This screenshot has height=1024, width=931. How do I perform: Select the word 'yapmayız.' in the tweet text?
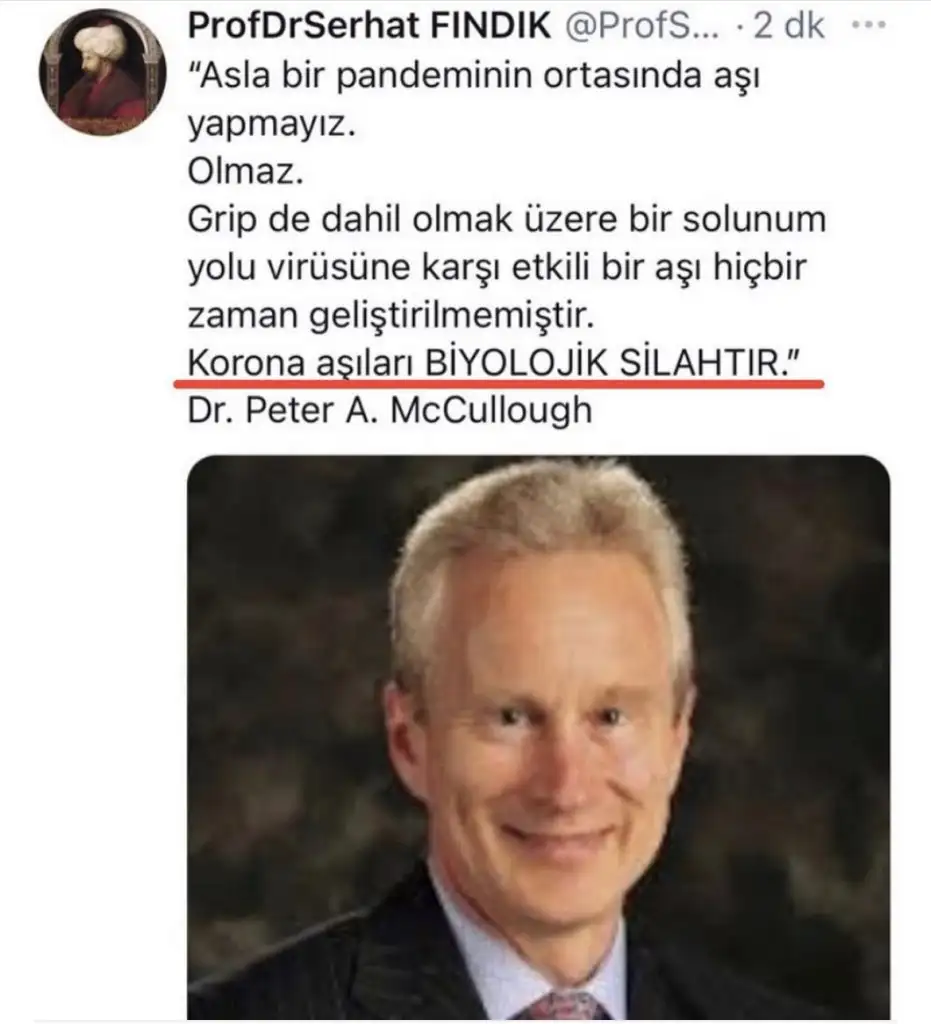click(x=272, y=125)
